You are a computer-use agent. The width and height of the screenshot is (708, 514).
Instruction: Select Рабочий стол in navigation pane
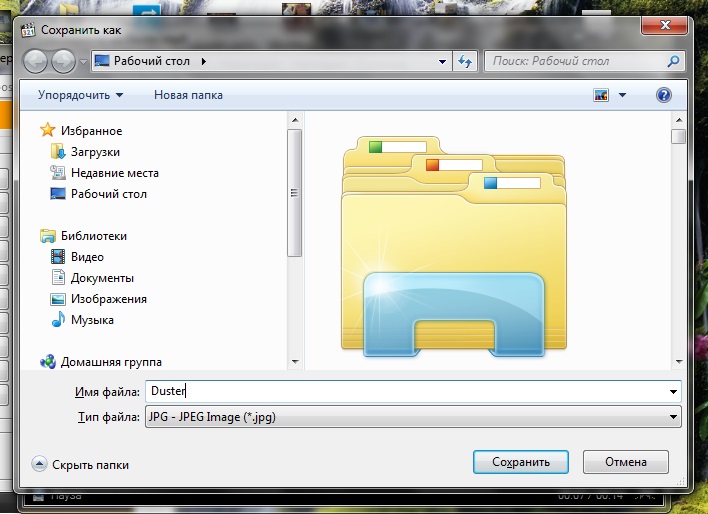coord(108,194)
